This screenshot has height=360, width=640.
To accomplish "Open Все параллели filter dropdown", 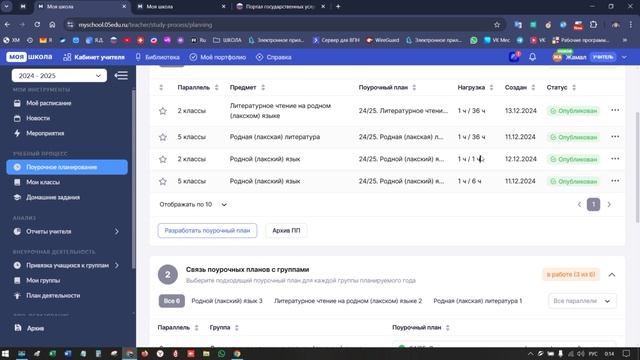I will coord(582,301).
